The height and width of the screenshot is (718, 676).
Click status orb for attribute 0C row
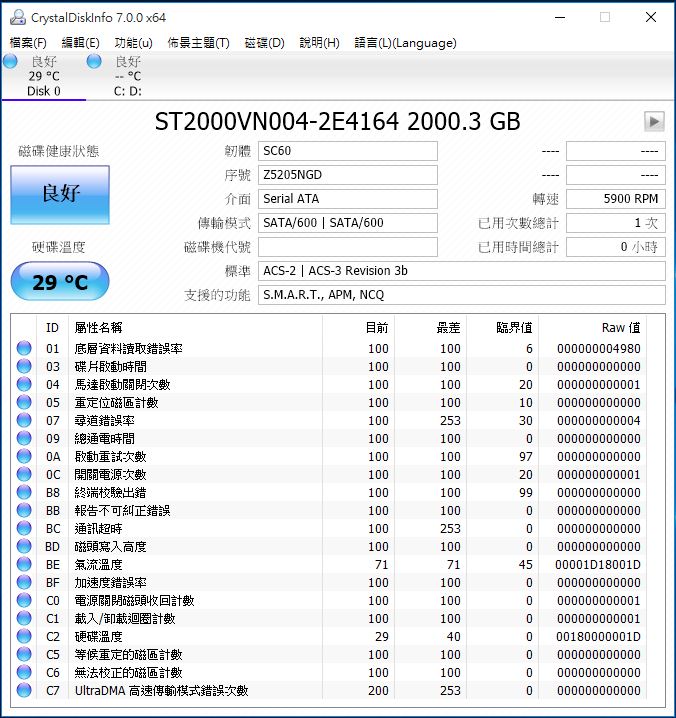pos(24,474)
